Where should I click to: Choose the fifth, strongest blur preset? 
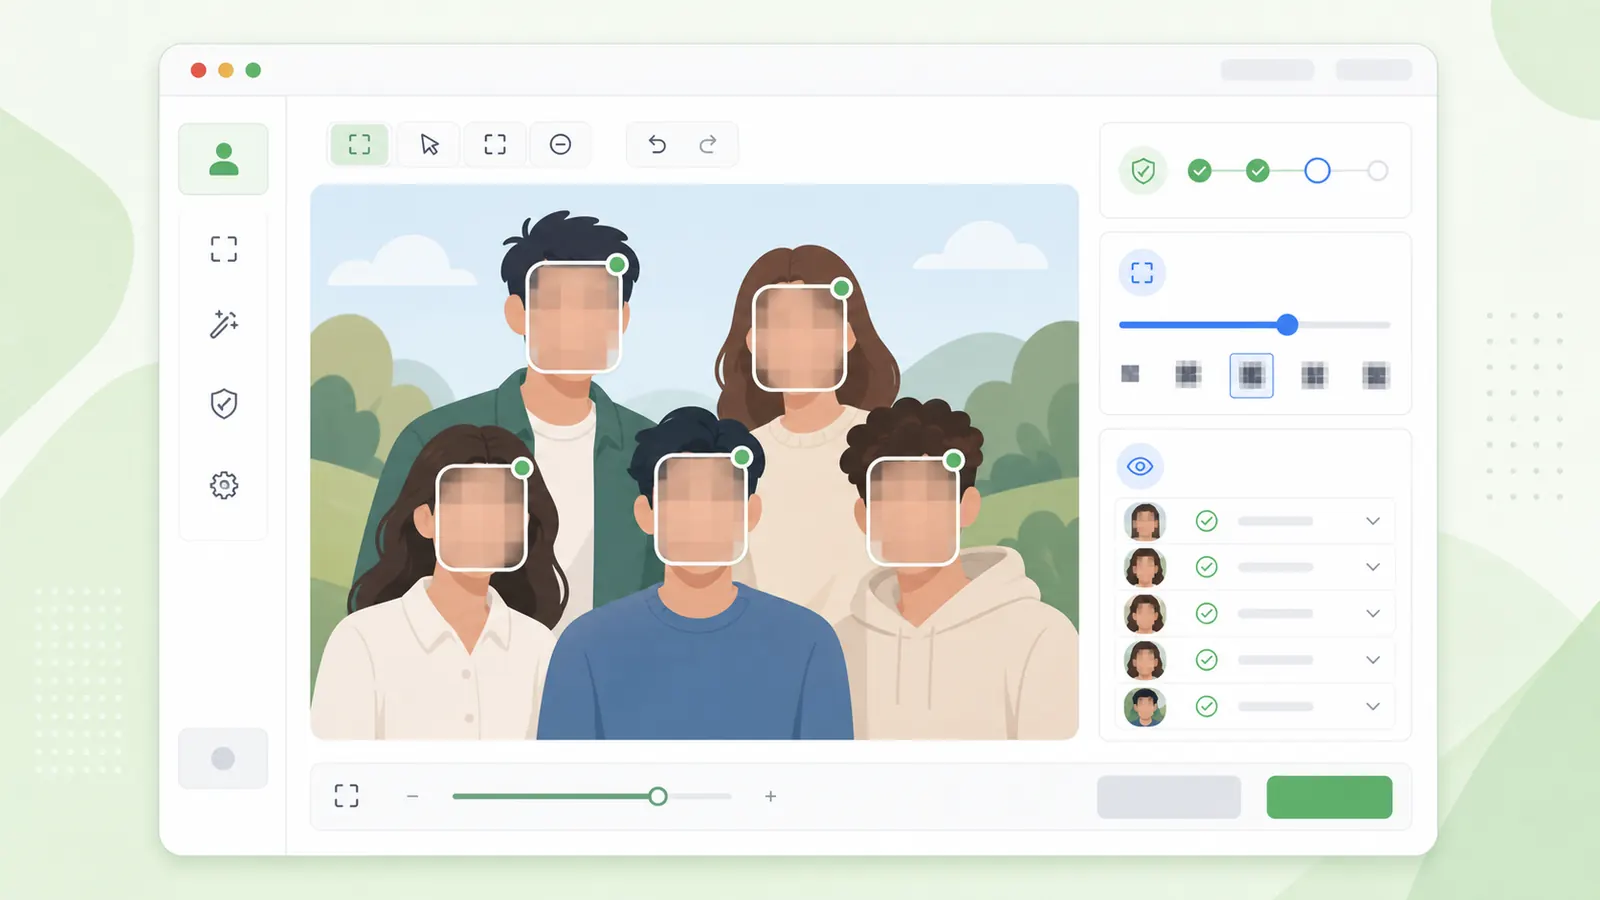click(1376, 376)
